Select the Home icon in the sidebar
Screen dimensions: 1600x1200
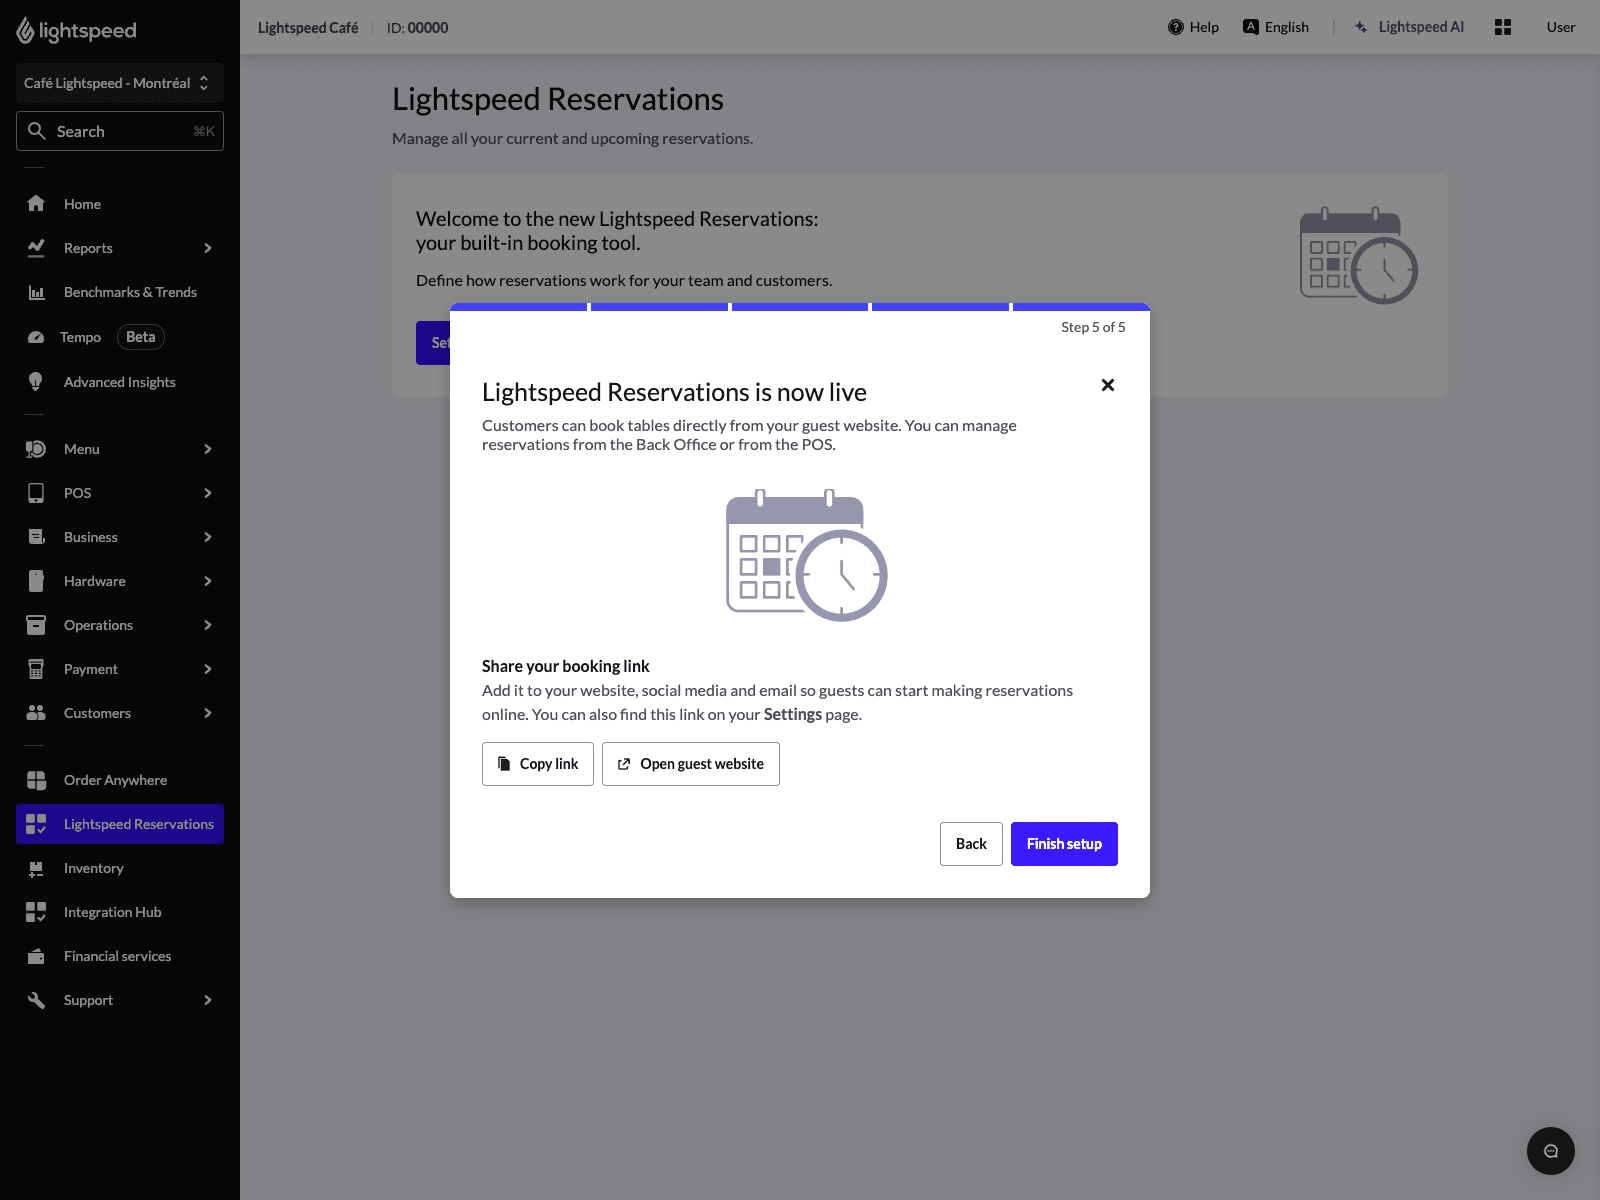point(36,203)
